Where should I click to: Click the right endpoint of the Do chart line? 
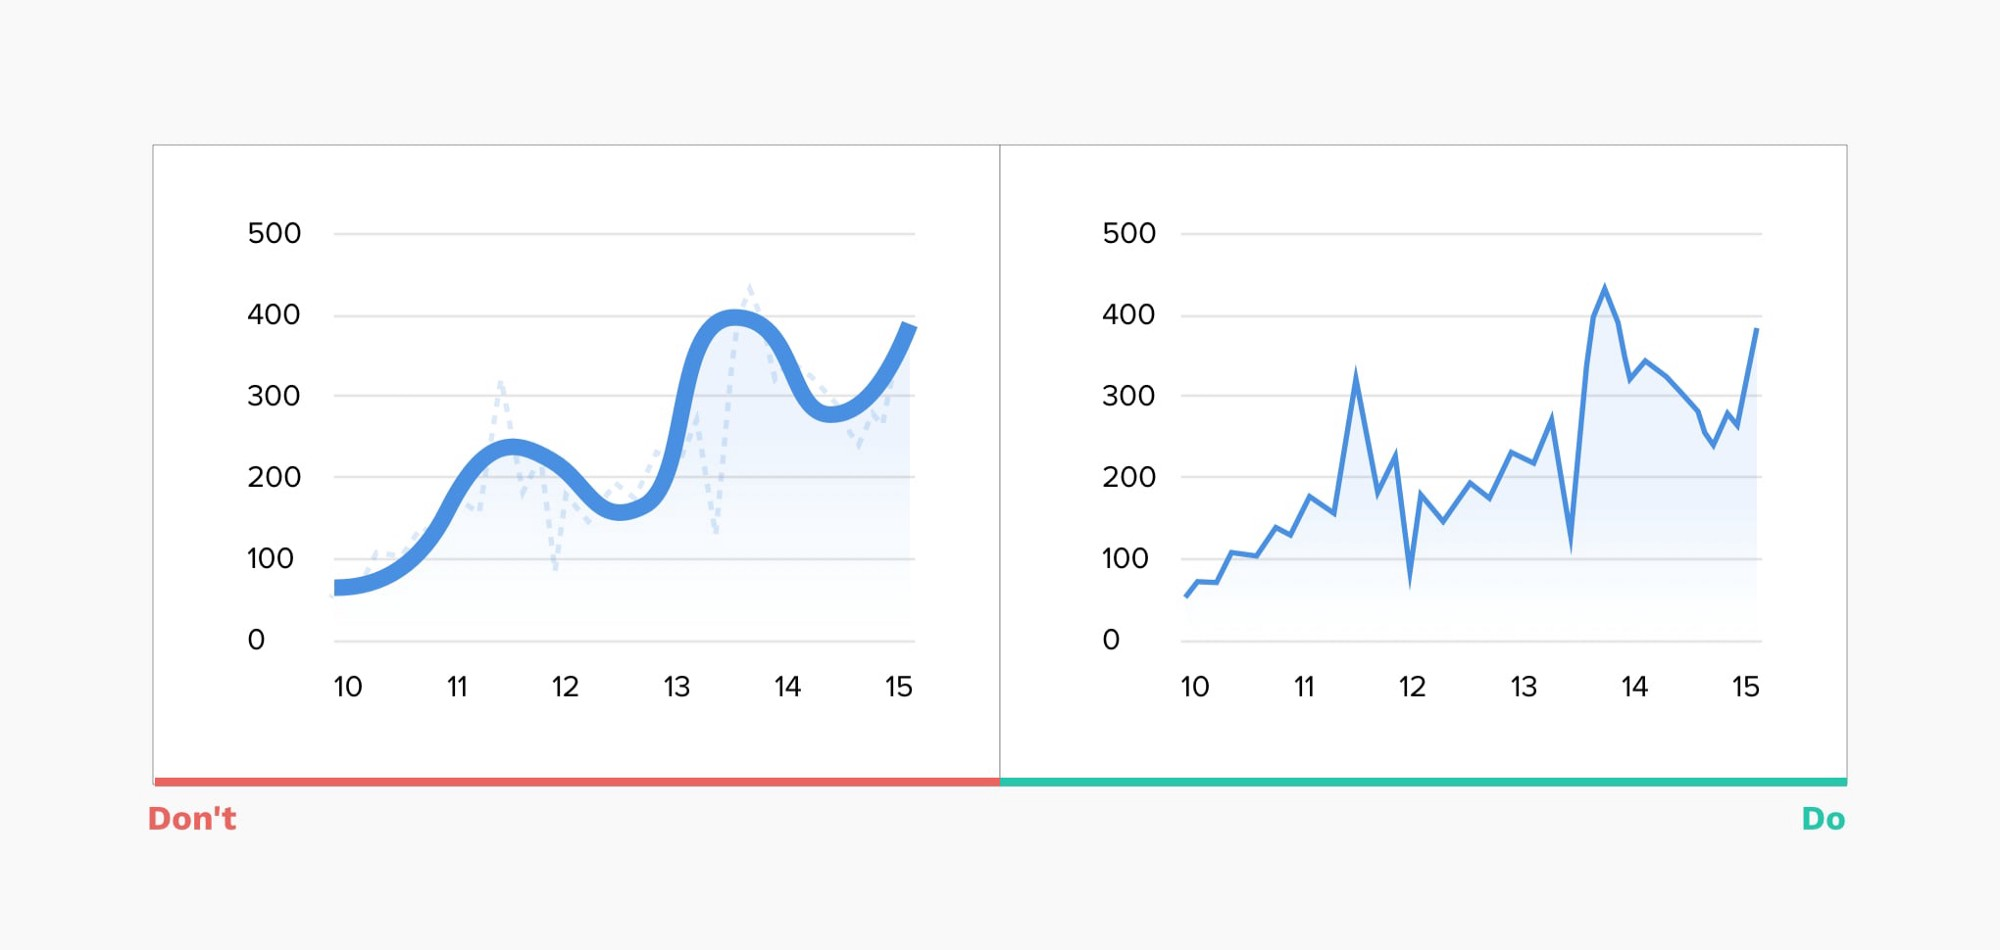(x=1757, y=329)
